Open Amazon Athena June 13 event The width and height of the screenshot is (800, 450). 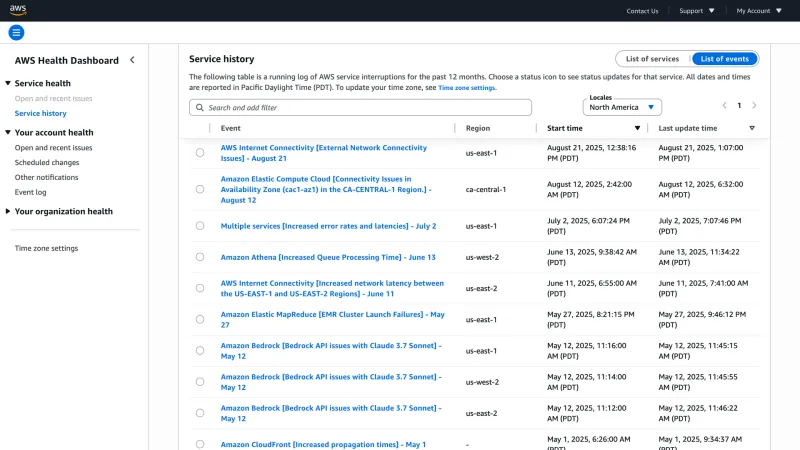pyautogui.click(x=328, y=257)
